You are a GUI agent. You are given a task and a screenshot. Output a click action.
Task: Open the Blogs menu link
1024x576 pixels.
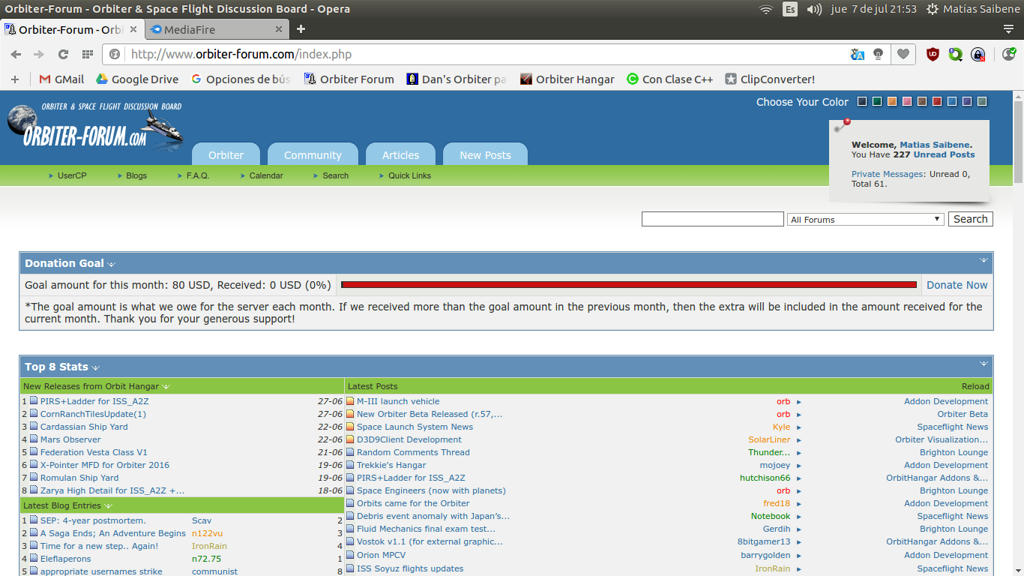136,176
